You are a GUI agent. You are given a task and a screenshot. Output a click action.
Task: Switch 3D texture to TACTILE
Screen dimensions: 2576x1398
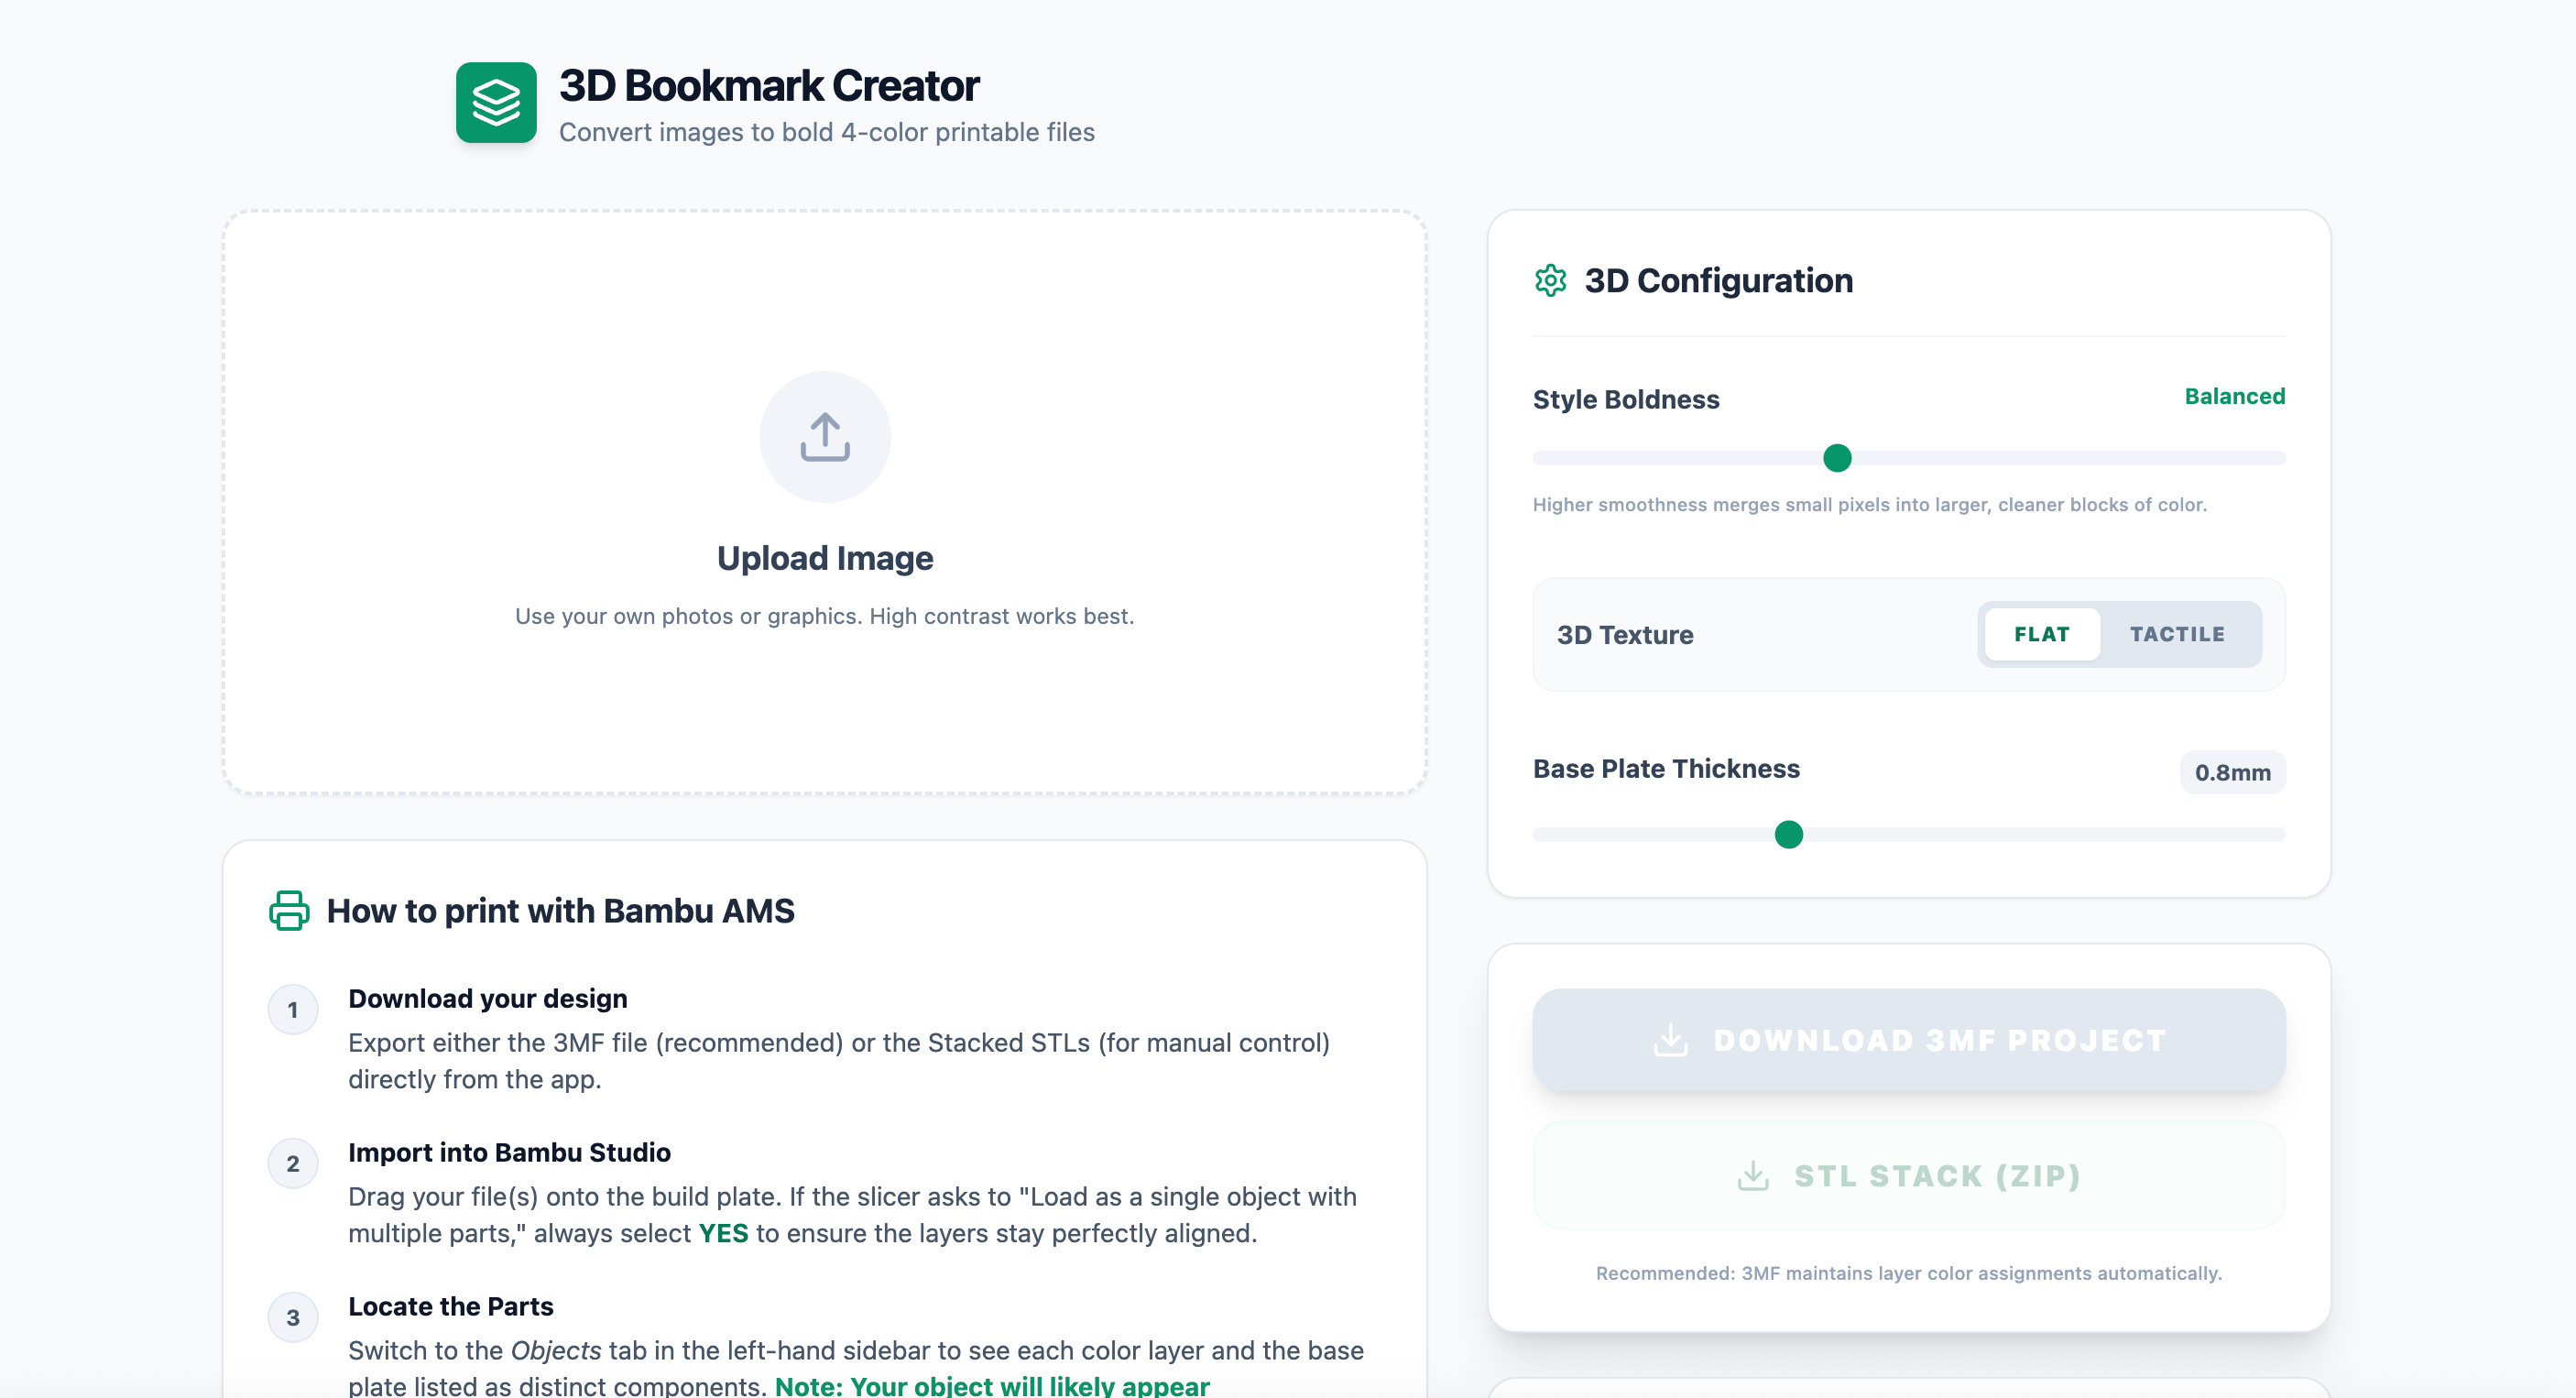coord(2176,634)
